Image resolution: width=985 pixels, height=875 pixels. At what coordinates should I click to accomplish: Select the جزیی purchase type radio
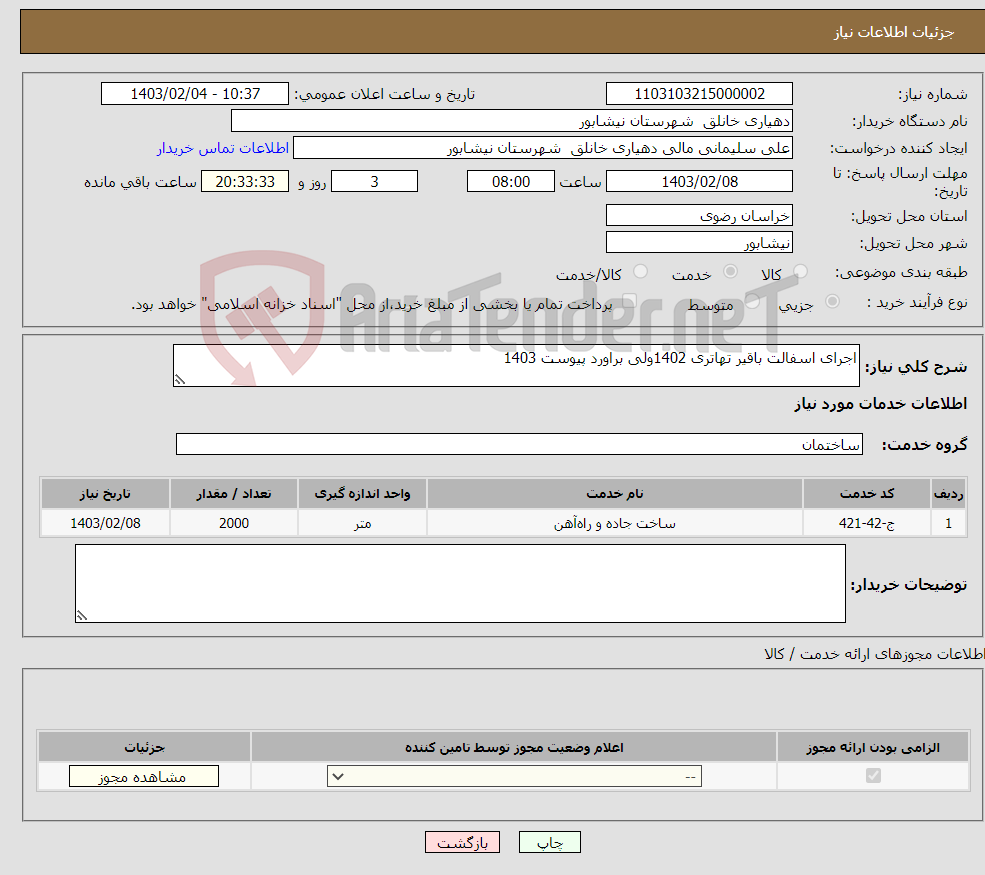832,302
